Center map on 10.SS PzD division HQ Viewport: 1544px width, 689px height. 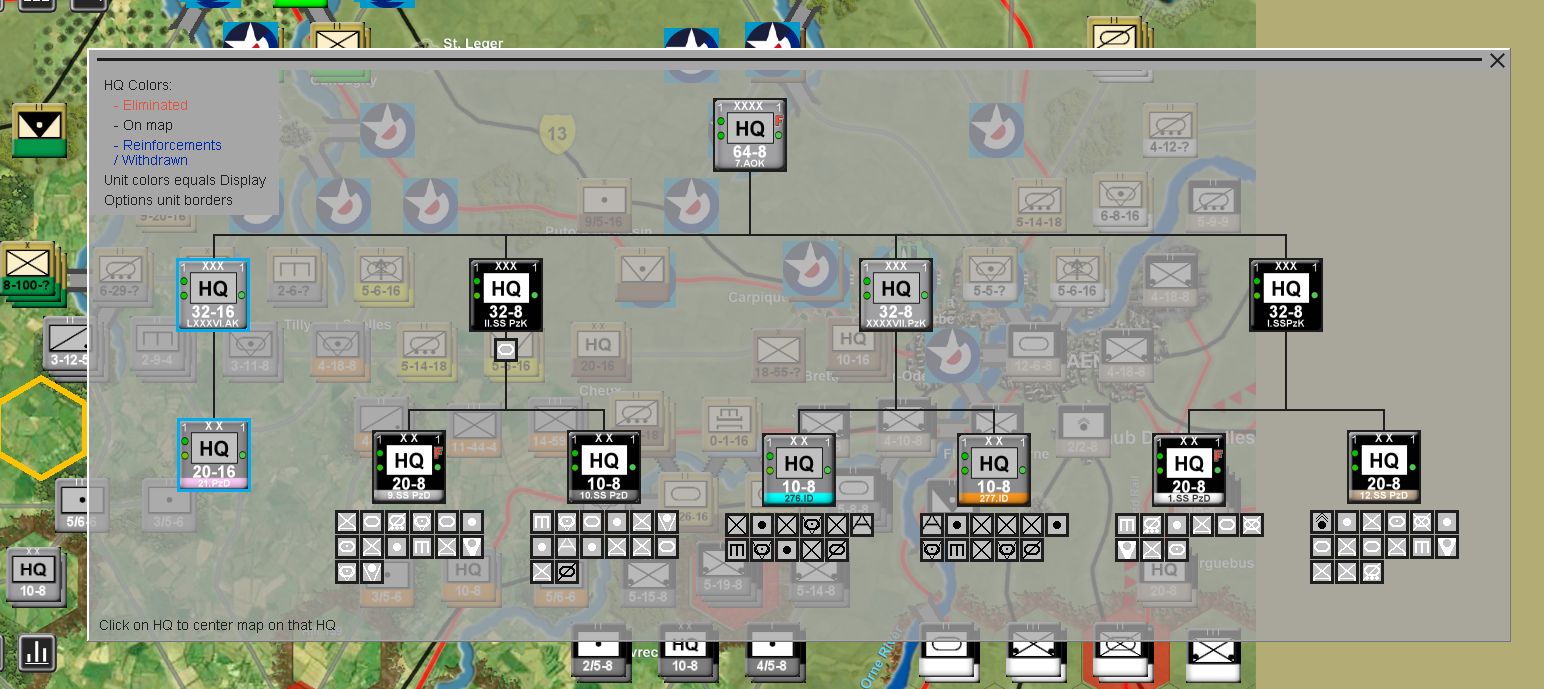pyautogui.click(x=604, y=467)
